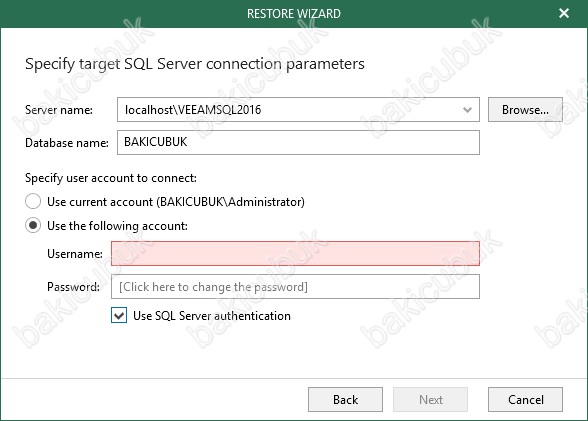Expand the Server name dropdown arrow

point(467,110)
